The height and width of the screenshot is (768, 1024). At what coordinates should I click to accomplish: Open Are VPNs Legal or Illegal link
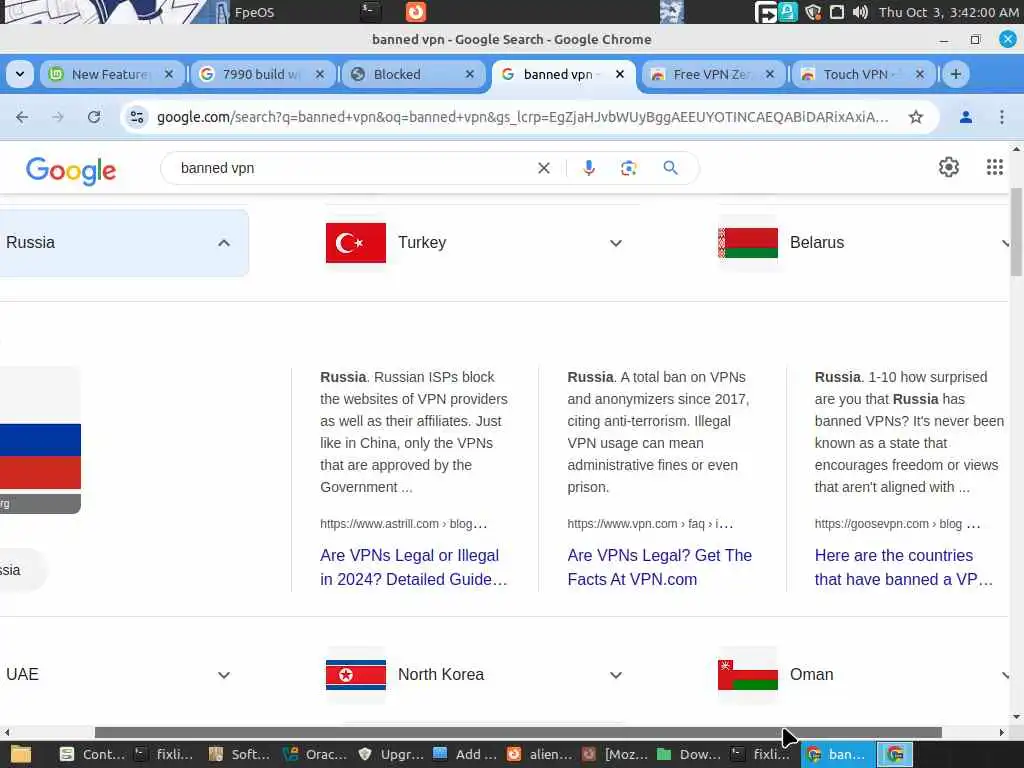point(413,567)
